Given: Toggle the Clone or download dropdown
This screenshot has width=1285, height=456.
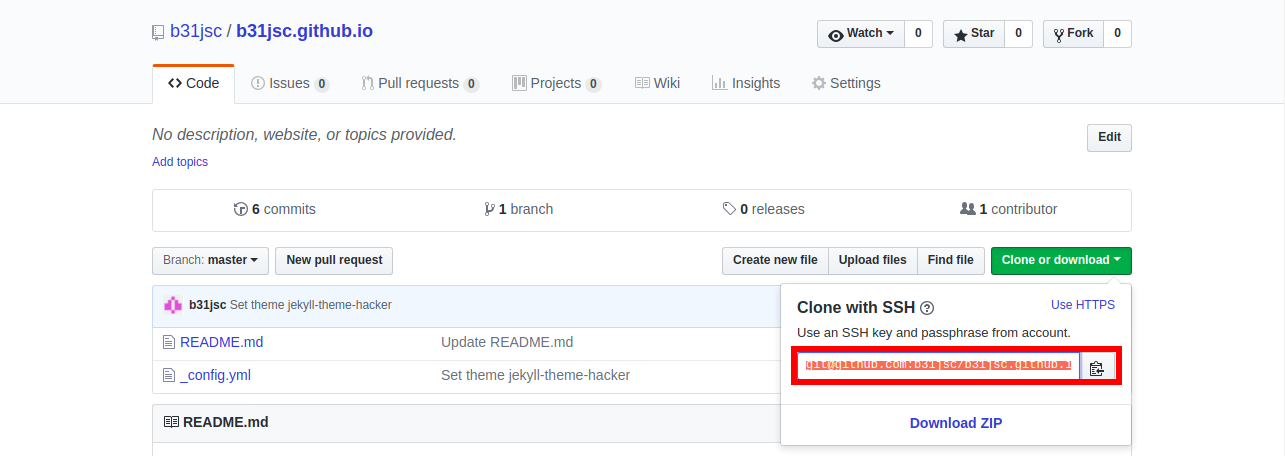Looking at the screenshot, I should pos(1061,260).
